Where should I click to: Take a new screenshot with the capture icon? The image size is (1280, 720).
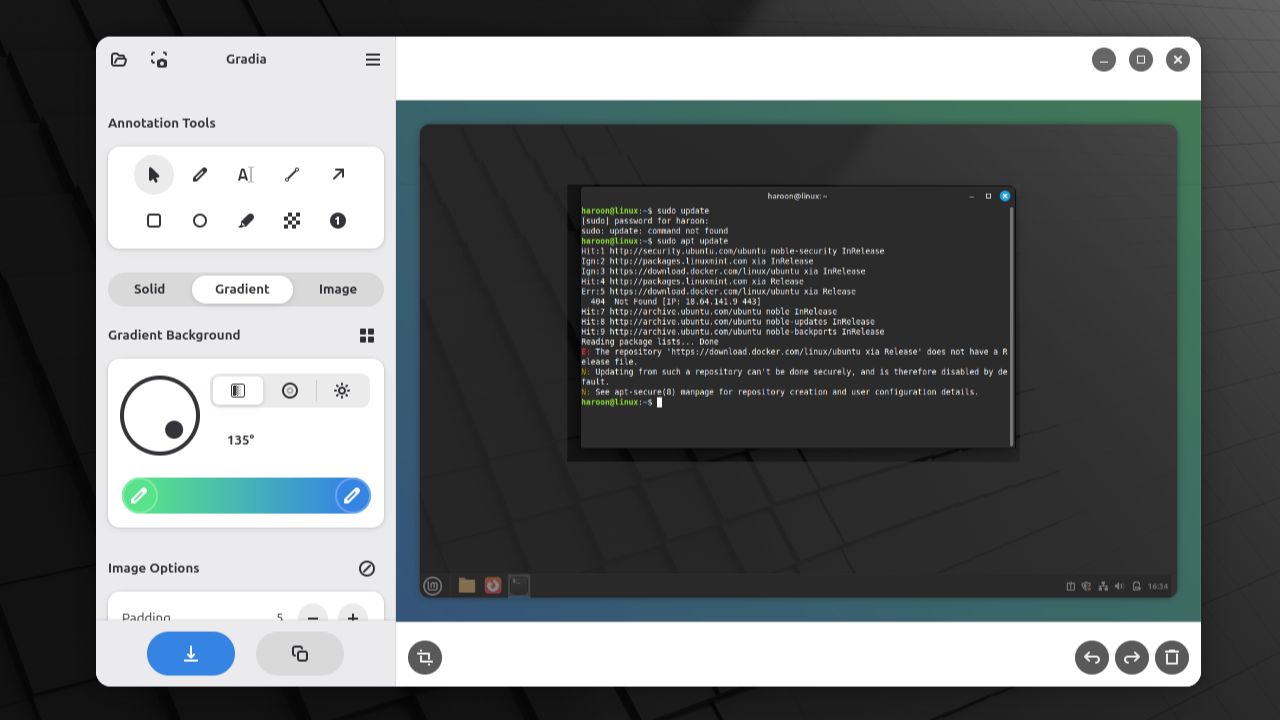(x=158, y=60)
